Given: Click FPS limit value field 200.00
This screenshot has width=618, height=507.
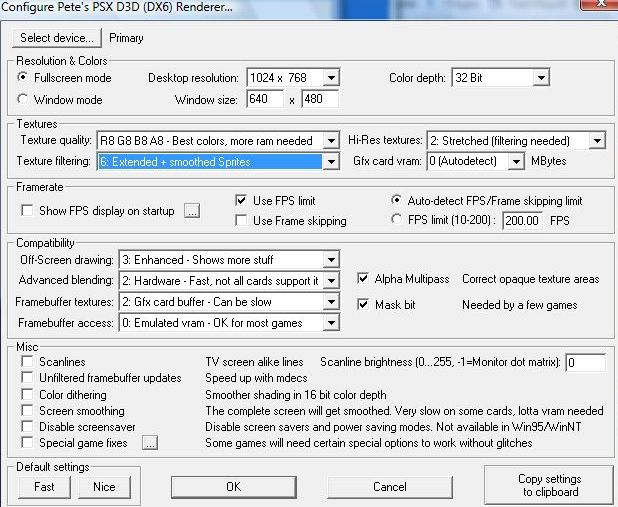Looking at the screenshot, I should pyautogui.click(x=523, y=220).
